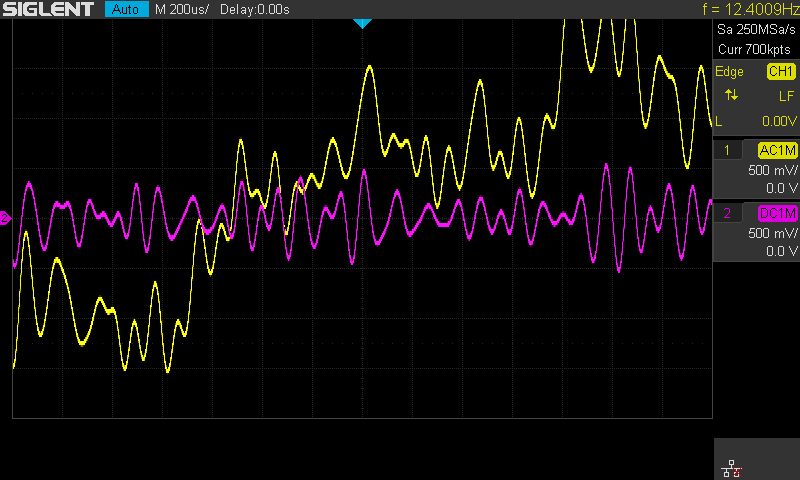Click channel 2's 500 mV/ scale

(772, 233)
